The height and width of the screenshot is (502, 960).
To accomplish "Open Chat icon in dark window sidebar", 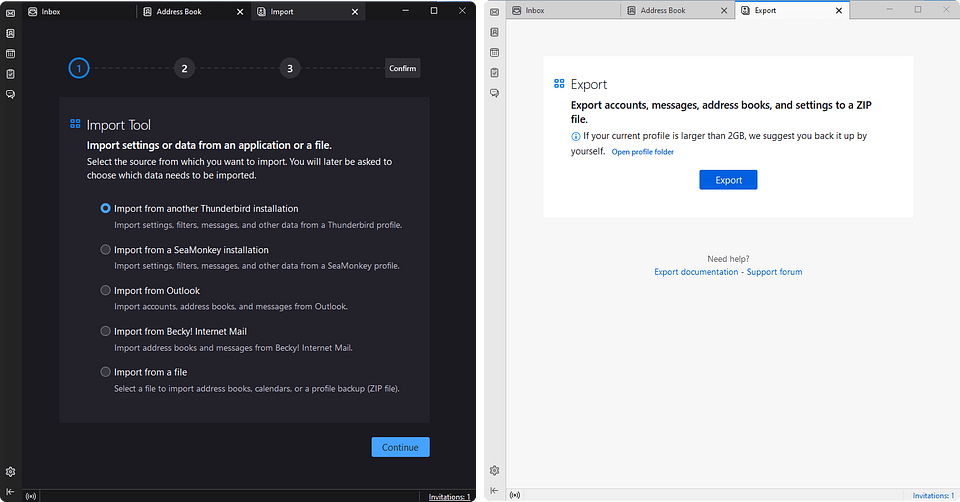I will pos(10,93).
